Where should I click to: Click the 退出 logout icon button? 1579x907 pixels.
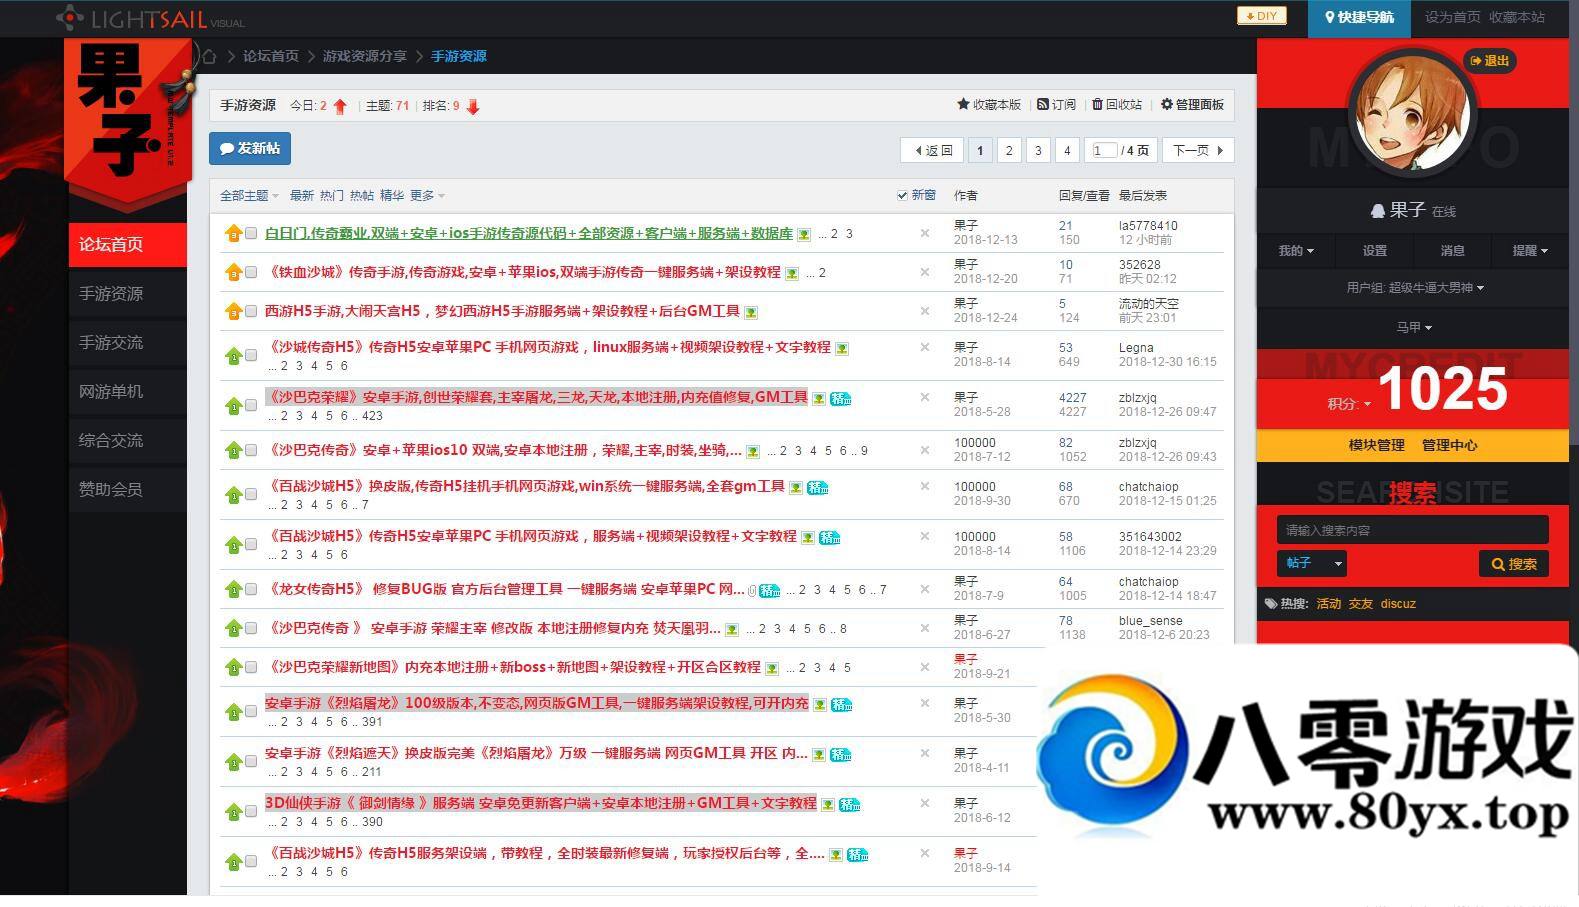(x=1489, y=61)
